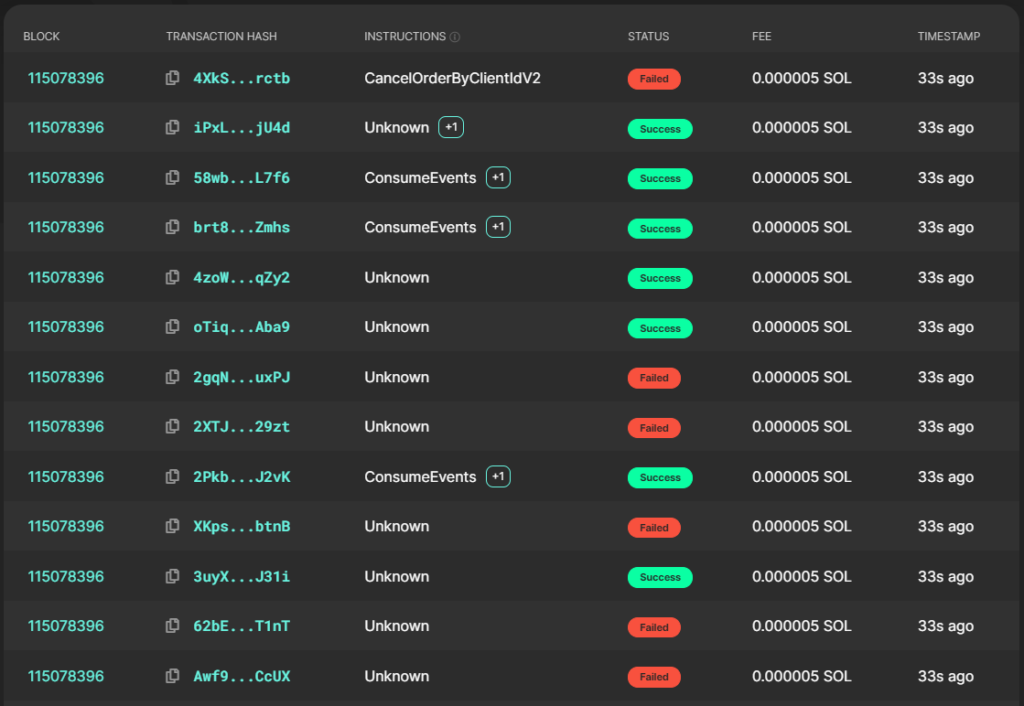Copy transaction hash 62bE...T1nT
This screenshot has height=706, width=1024.
pyautogui.click(x=172, y=626)
